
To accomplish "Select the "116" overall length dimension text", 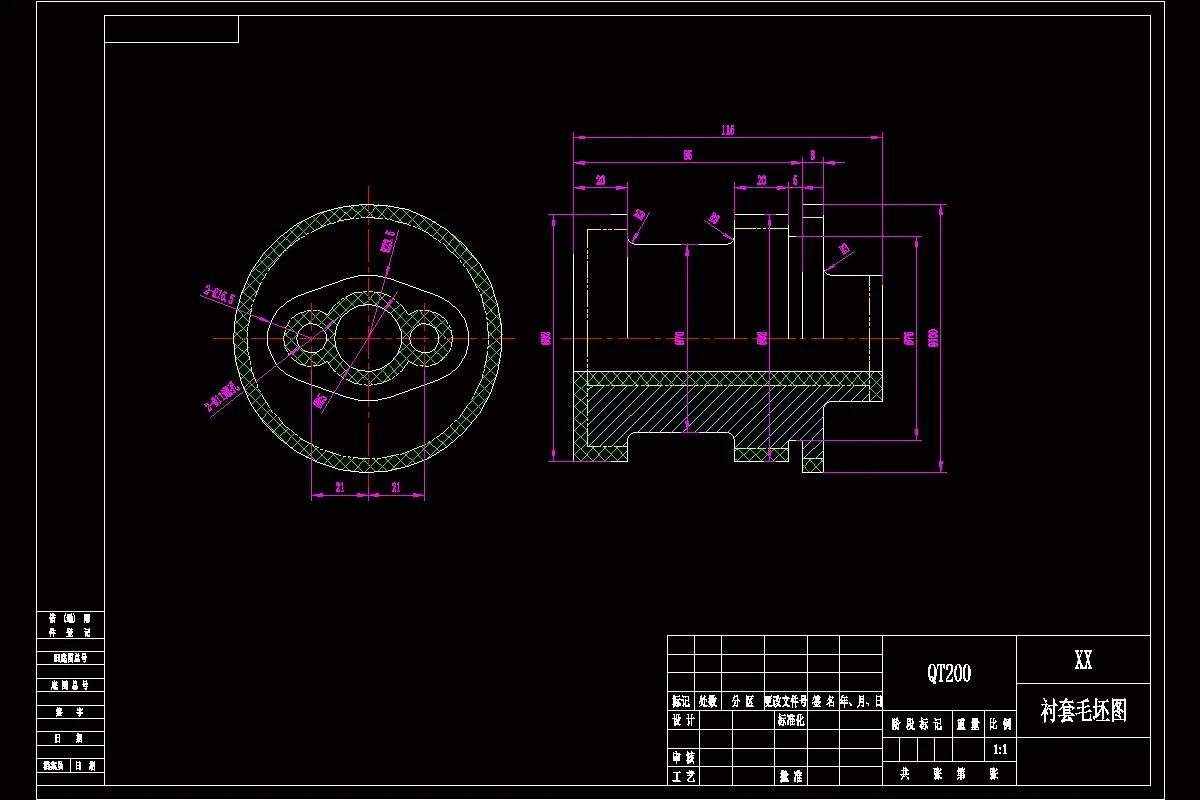I will [x=727, y=130].
